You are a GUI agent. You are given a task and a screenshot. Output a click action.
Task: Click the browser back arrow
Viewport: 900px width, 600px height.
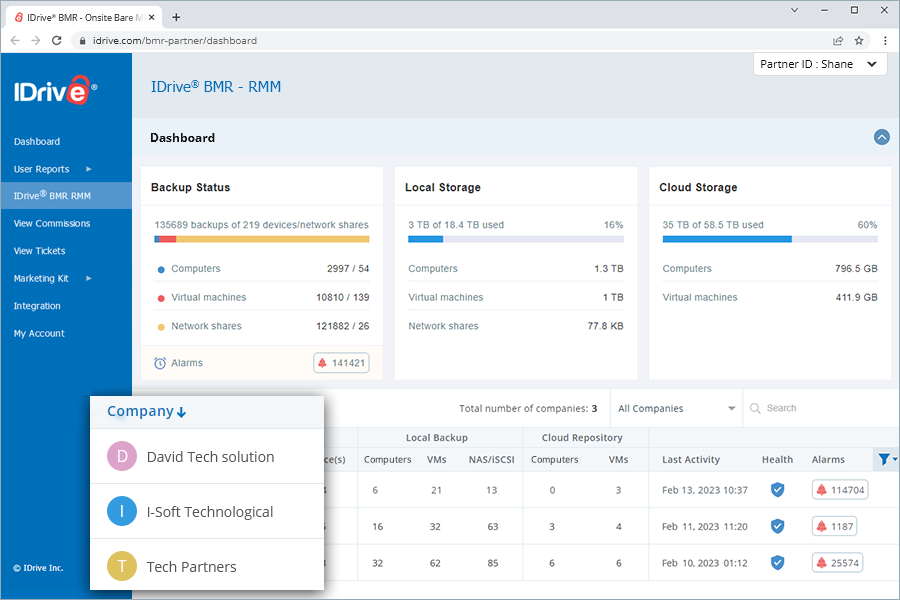pos(15,40)
